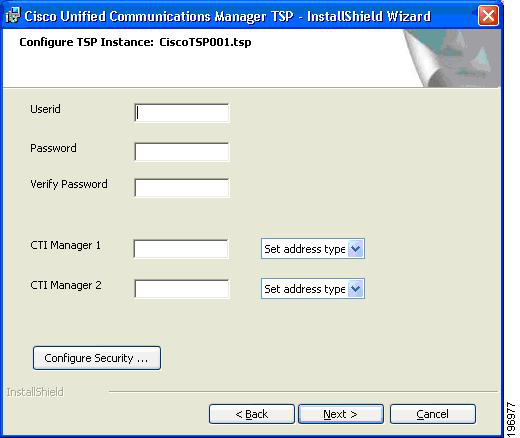
Task: Click the 'CTI Manager 1' label
Action: (65, 245)
